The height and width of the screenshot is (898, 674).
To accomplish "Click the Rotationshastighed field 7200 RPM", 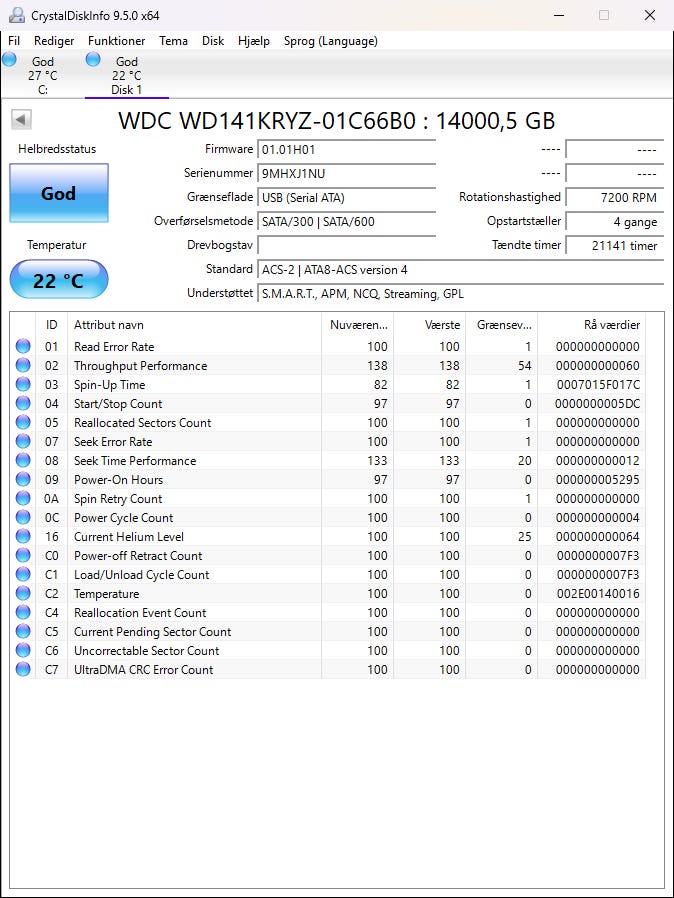I will pyautogui.click(x=614, y=198).
